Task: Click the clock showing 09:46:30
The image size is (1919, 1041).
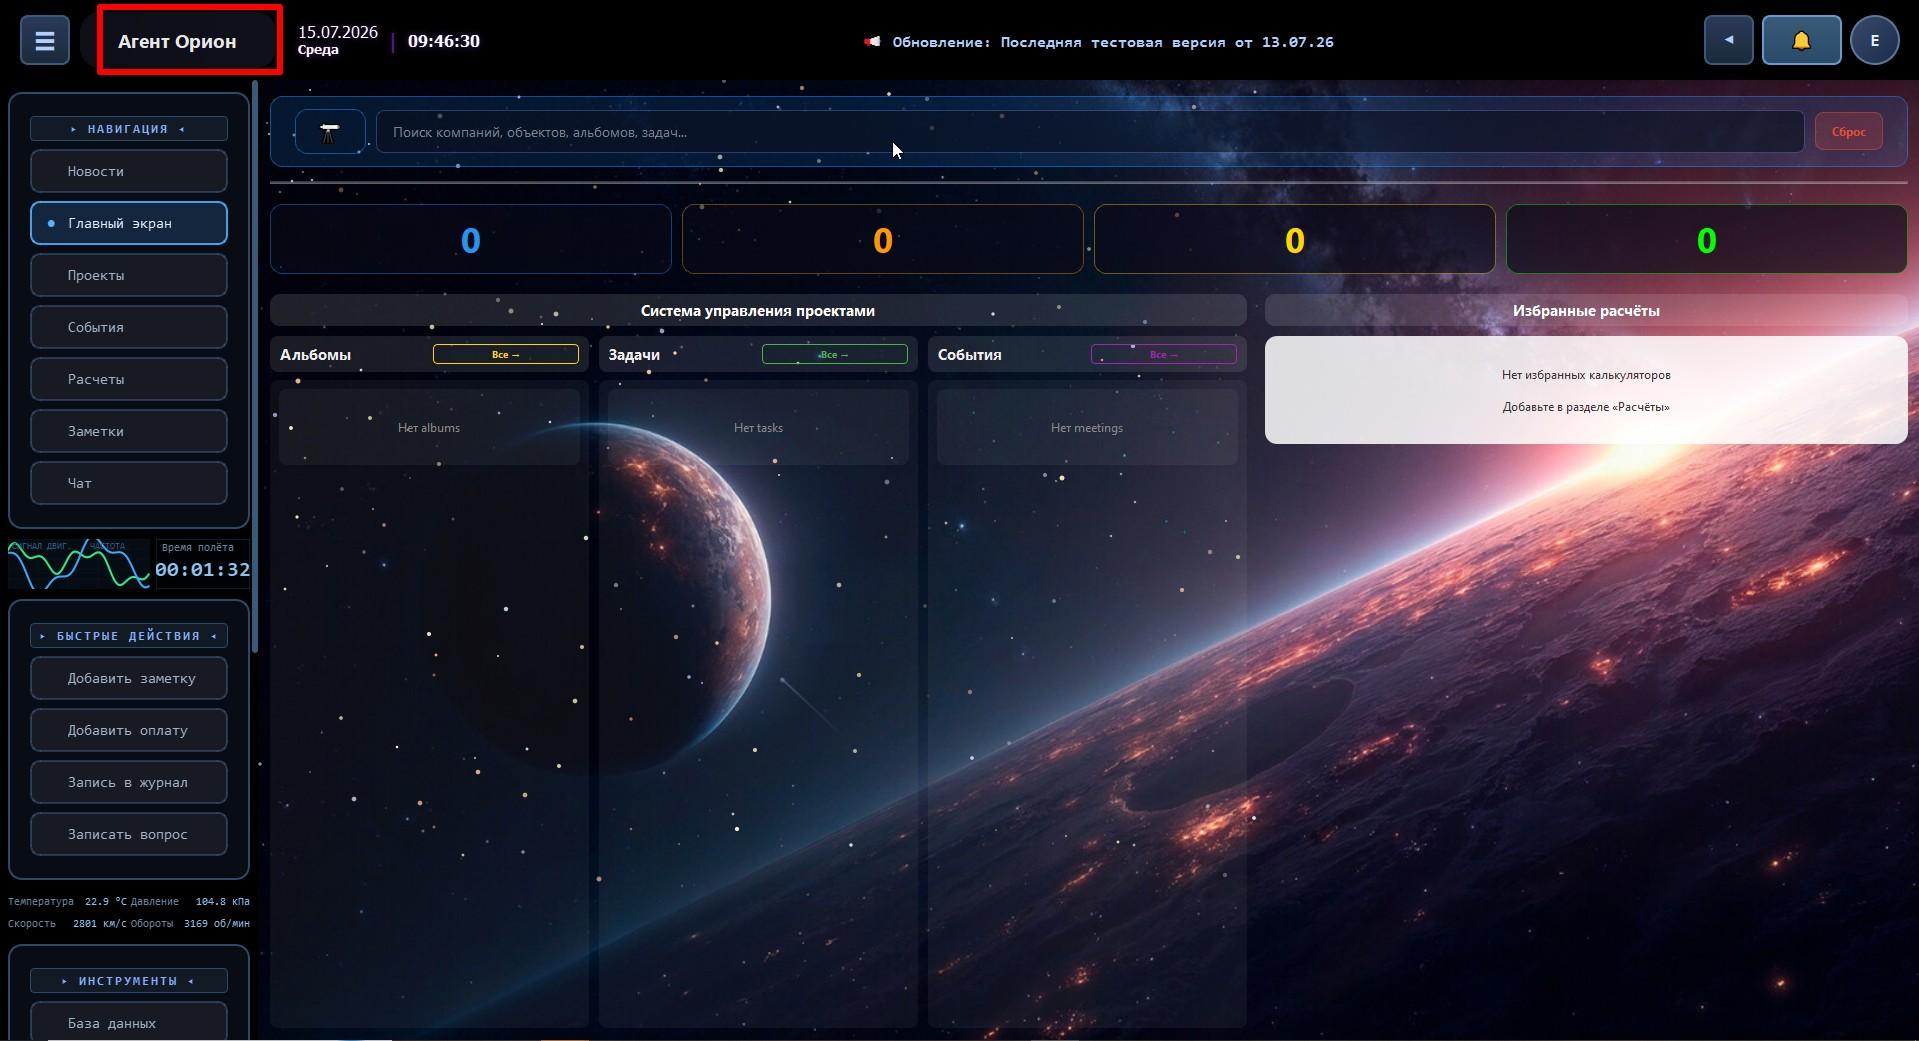Action: pos(444,41)
